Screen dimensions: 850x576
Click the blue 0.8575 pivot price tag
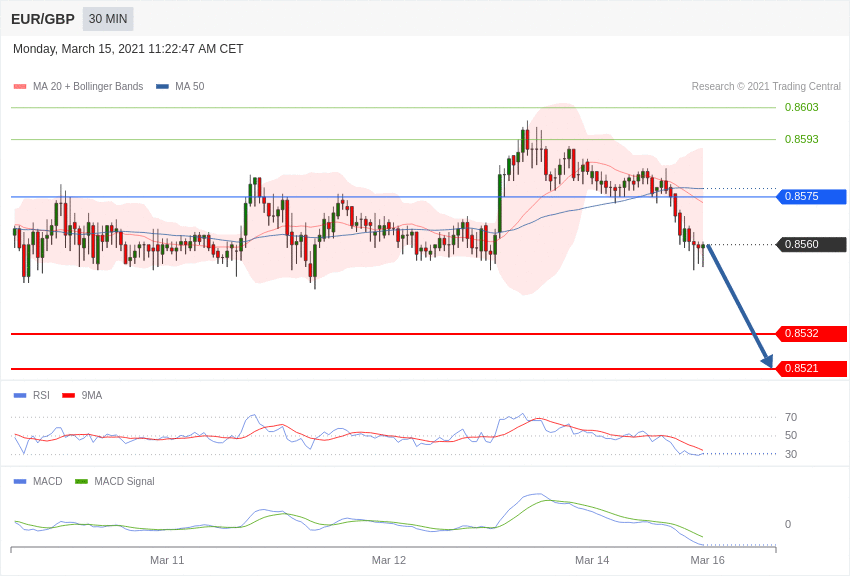coord(812,196)
